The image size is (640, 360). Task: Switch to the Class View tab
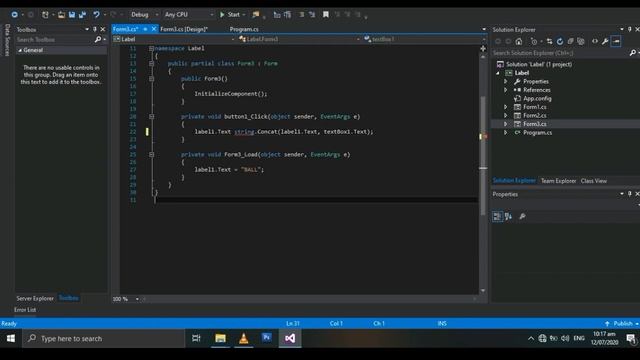[593, 181]
